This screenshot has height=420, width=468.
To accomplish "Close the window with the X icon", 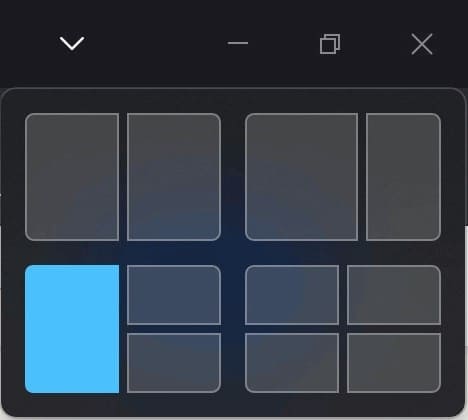I will pyautogui.click(x=422, y=44).
